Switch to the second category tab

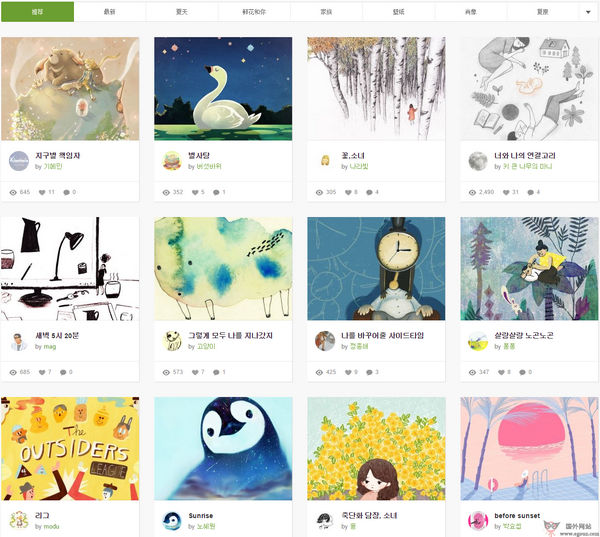tap(110, 12)
